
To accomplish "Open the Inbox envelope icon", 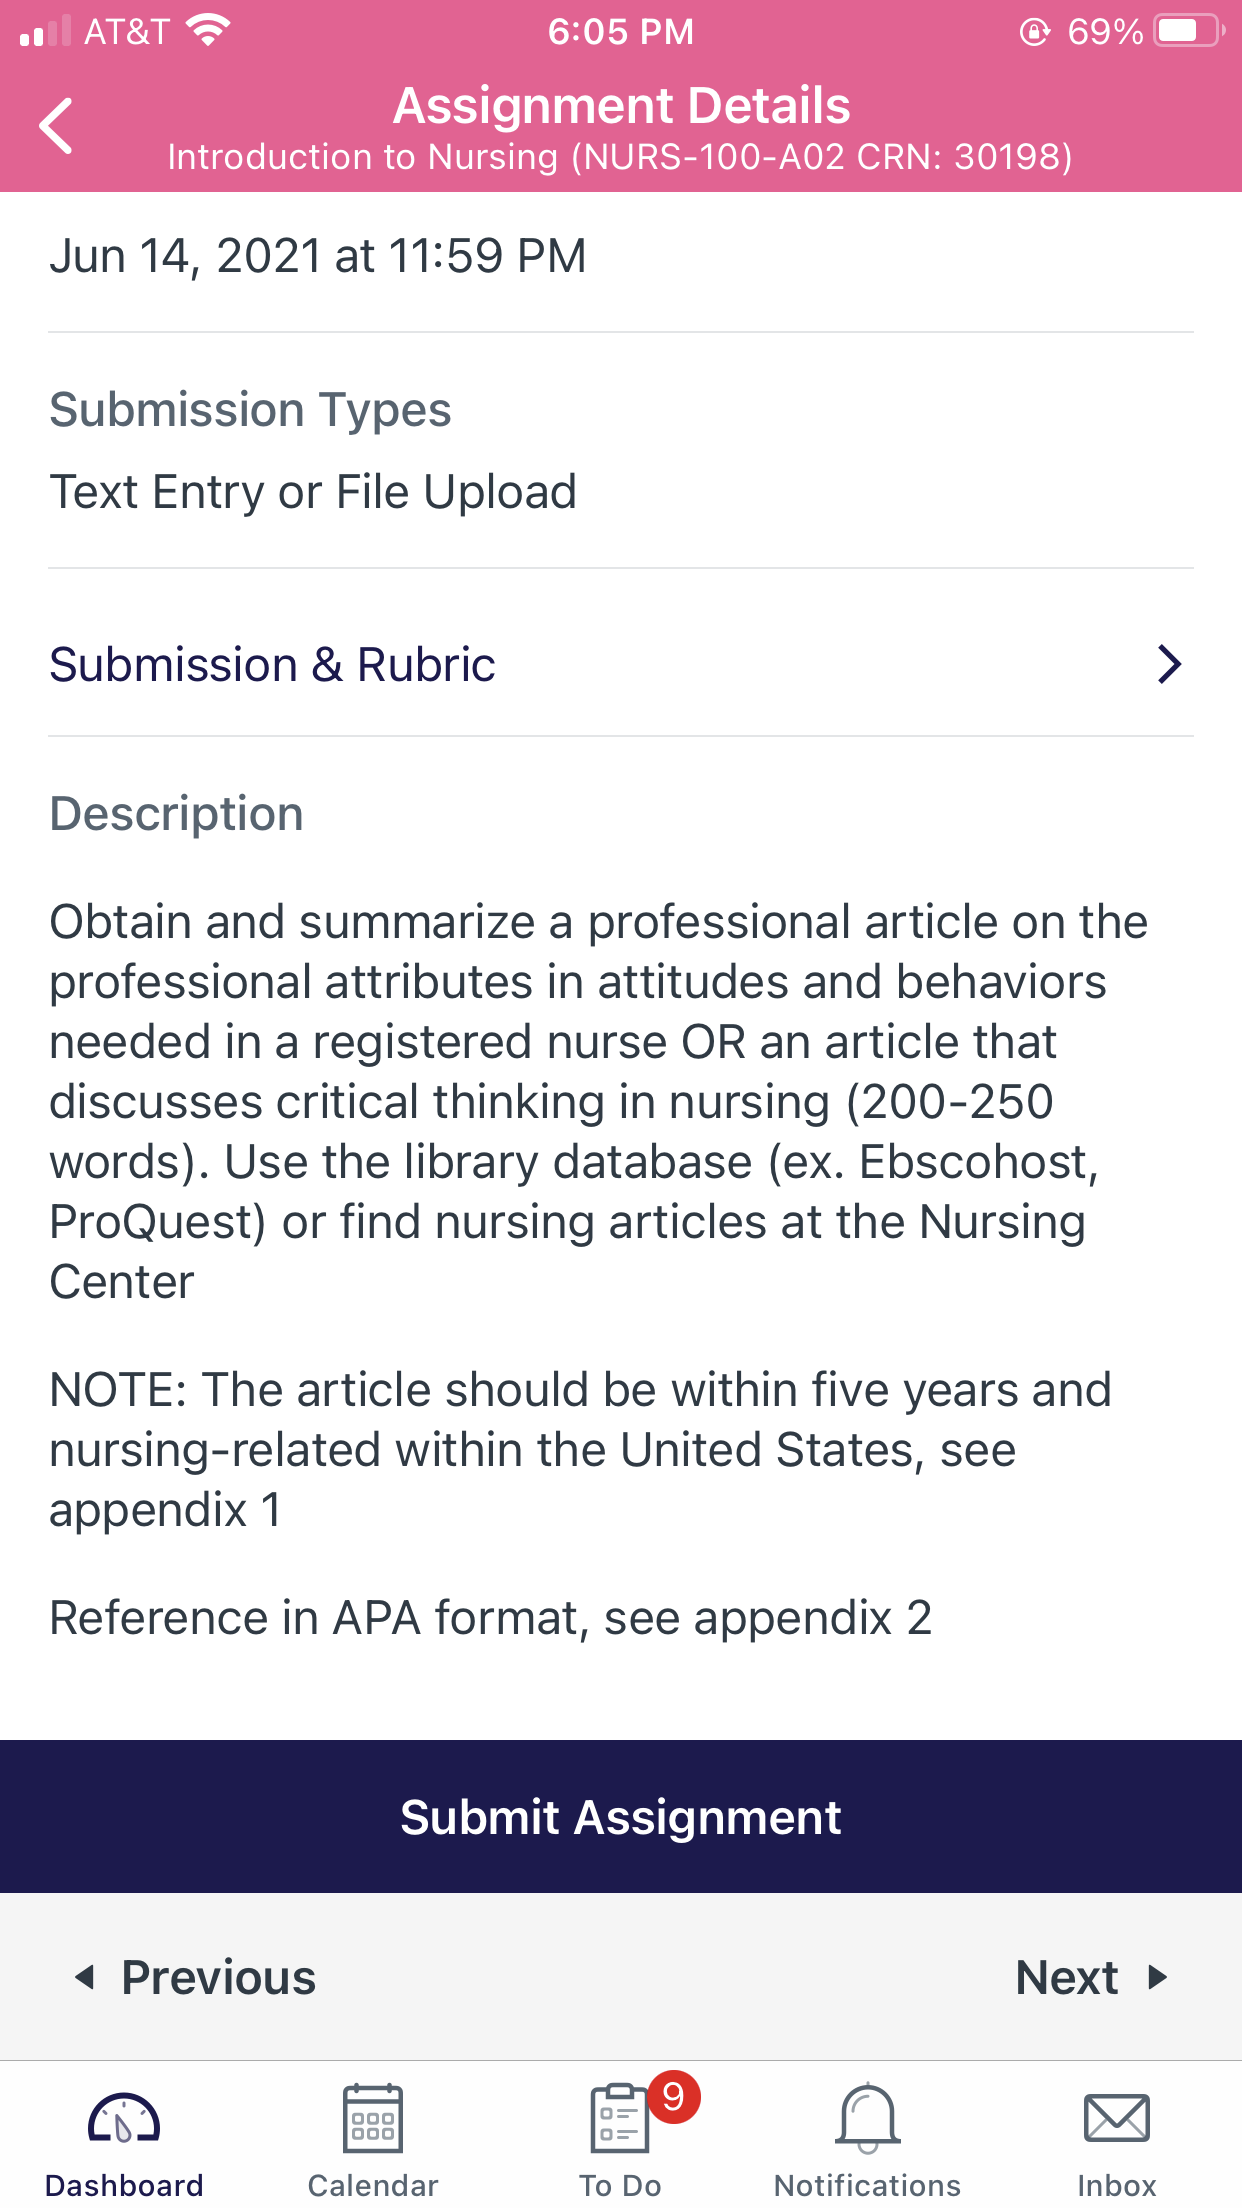I will 1117,2118.
